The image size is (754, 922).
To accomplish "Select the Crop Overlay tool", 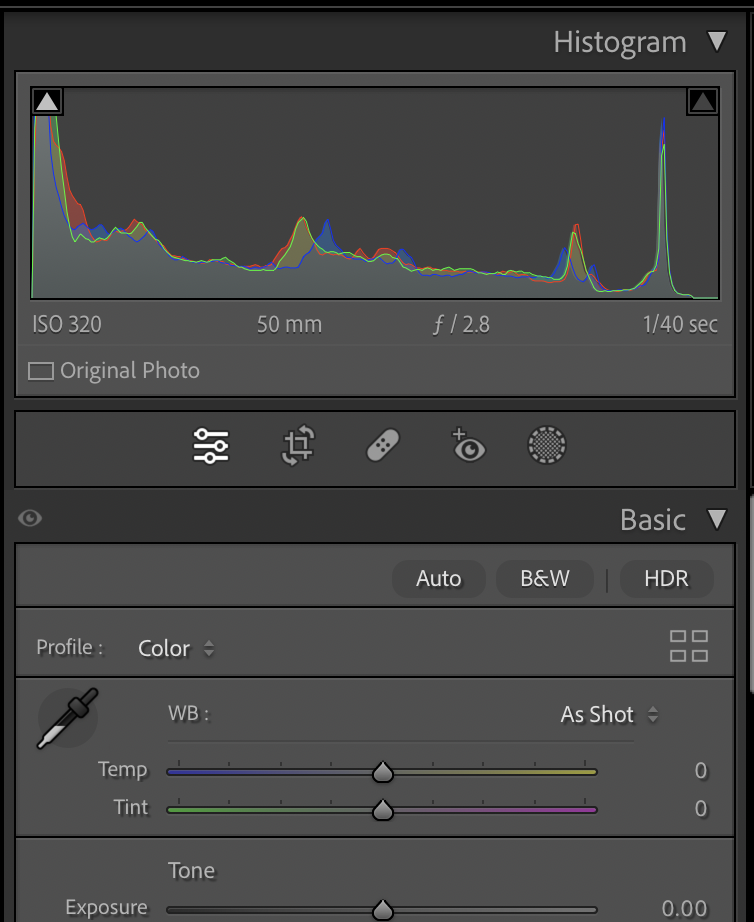I will click(x=297, y=446).
